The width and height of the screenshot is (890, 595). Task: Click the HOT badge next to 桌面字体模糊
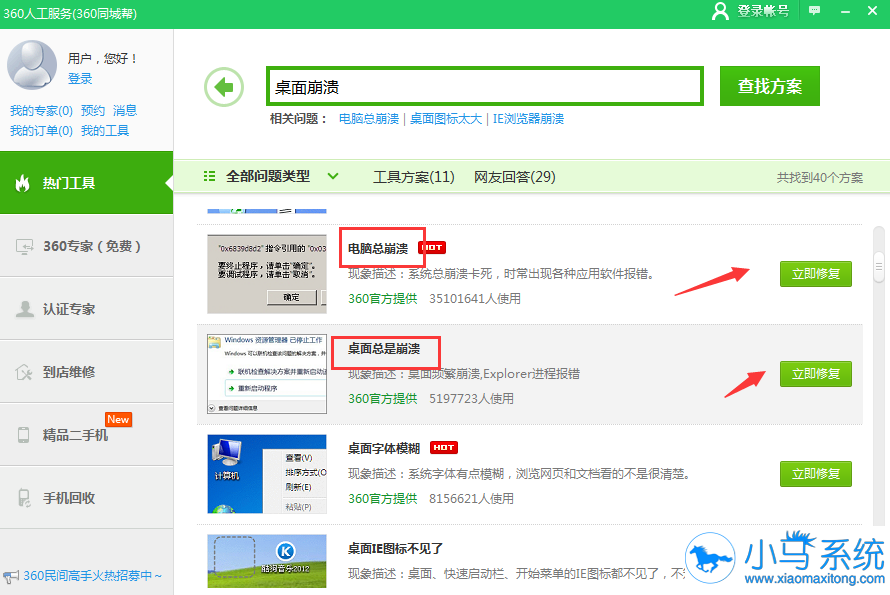coord(444,448)
